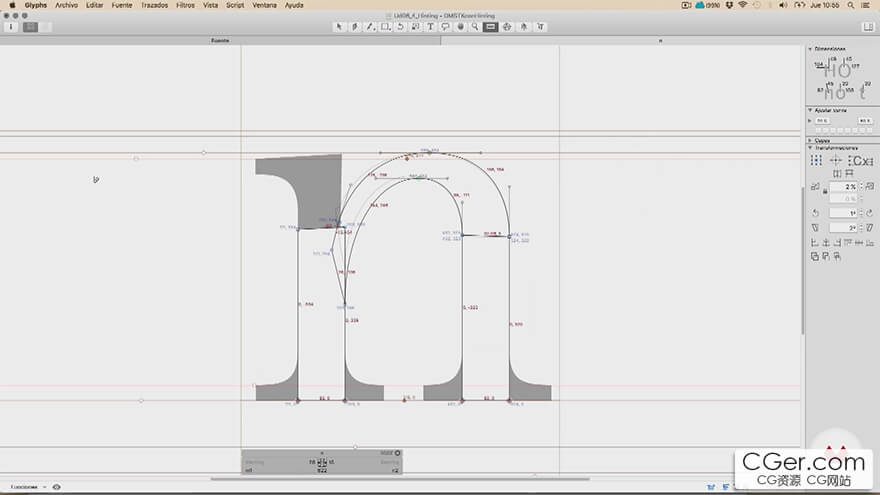The height and width of the screenshot is (495, 880).
Task: Click the slant left icon
Action: (815, 228)
